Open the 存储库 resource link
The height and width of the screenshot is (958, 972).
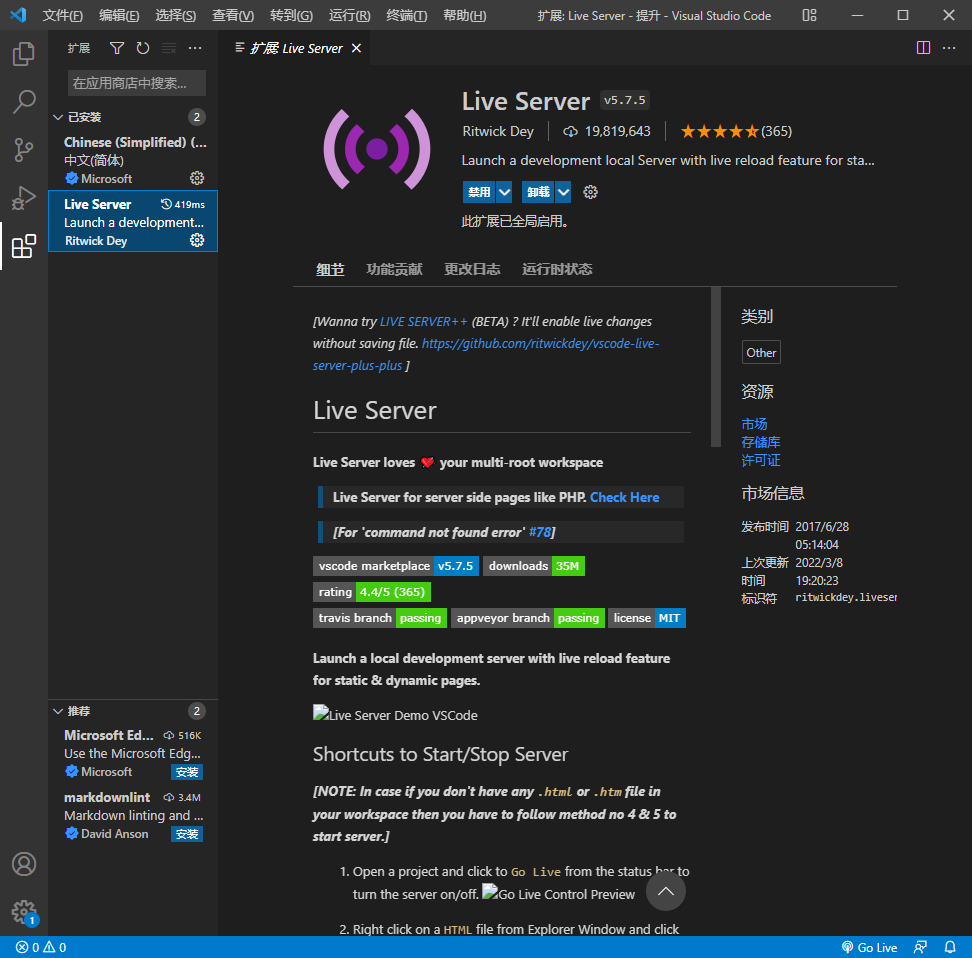click(x=761, y=442)
